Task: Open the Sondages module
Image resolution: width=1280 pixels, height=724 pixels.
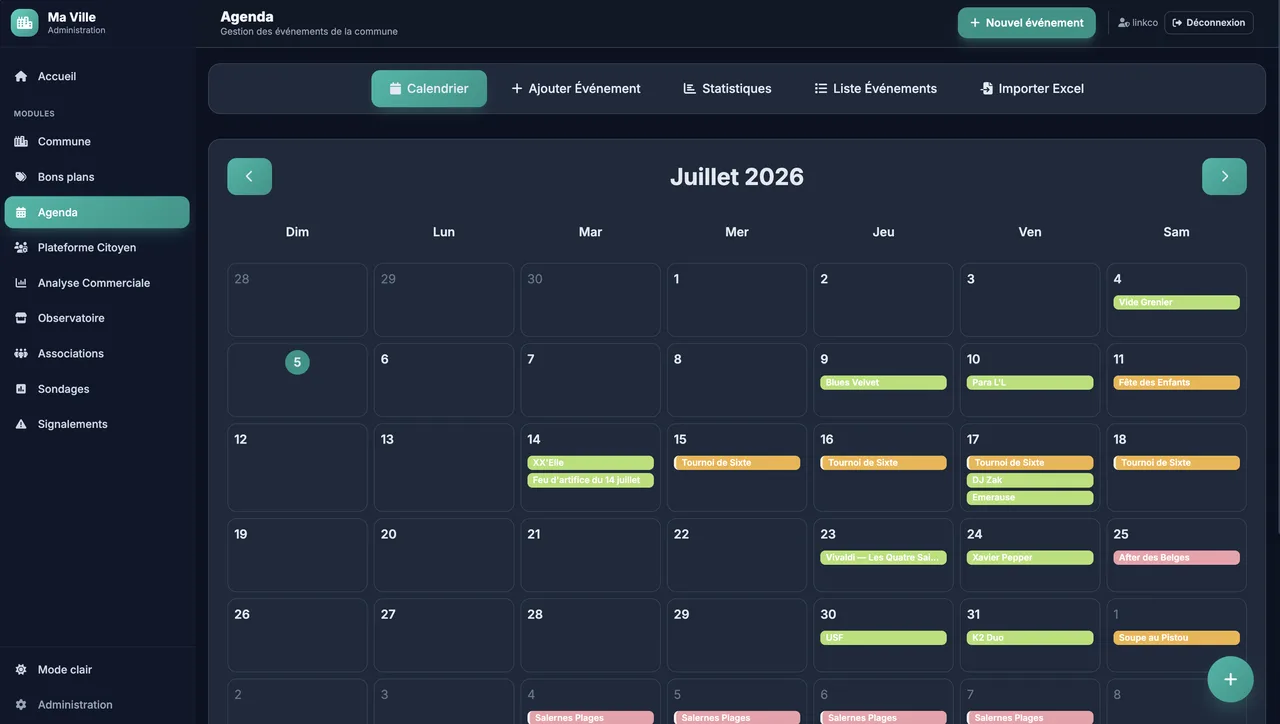Action: [97, 389]
